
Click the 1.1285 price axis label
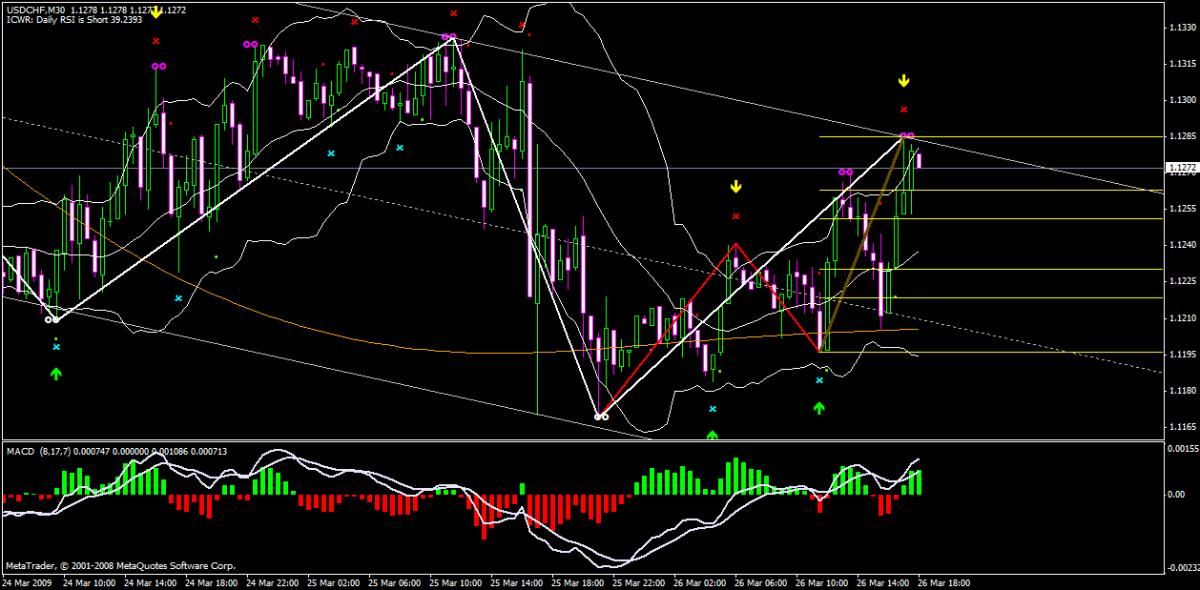(x=1181, y=136)
